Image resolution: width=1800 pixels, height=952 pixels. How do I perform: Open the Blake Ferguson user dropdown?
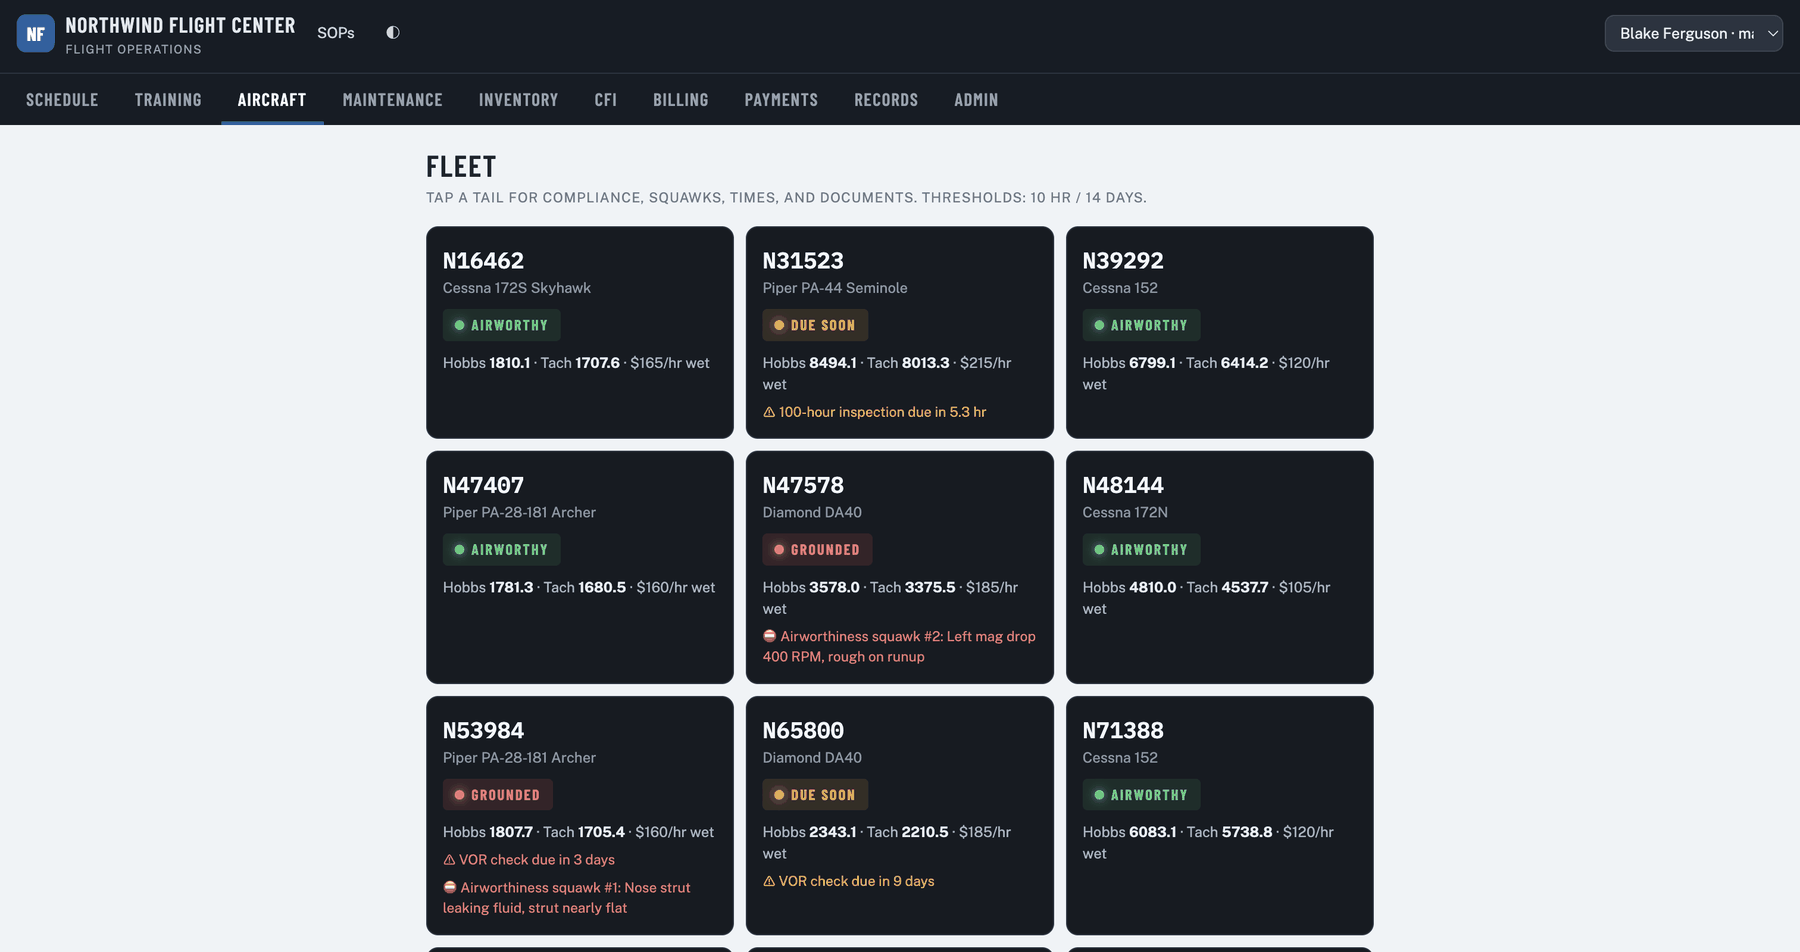[x=1693, y=33]
